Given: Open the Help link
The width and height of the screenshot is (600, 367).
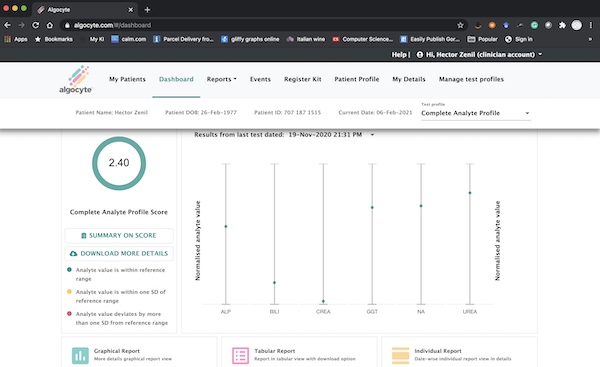Looking at the screenshot, I should tap(399, 55).
